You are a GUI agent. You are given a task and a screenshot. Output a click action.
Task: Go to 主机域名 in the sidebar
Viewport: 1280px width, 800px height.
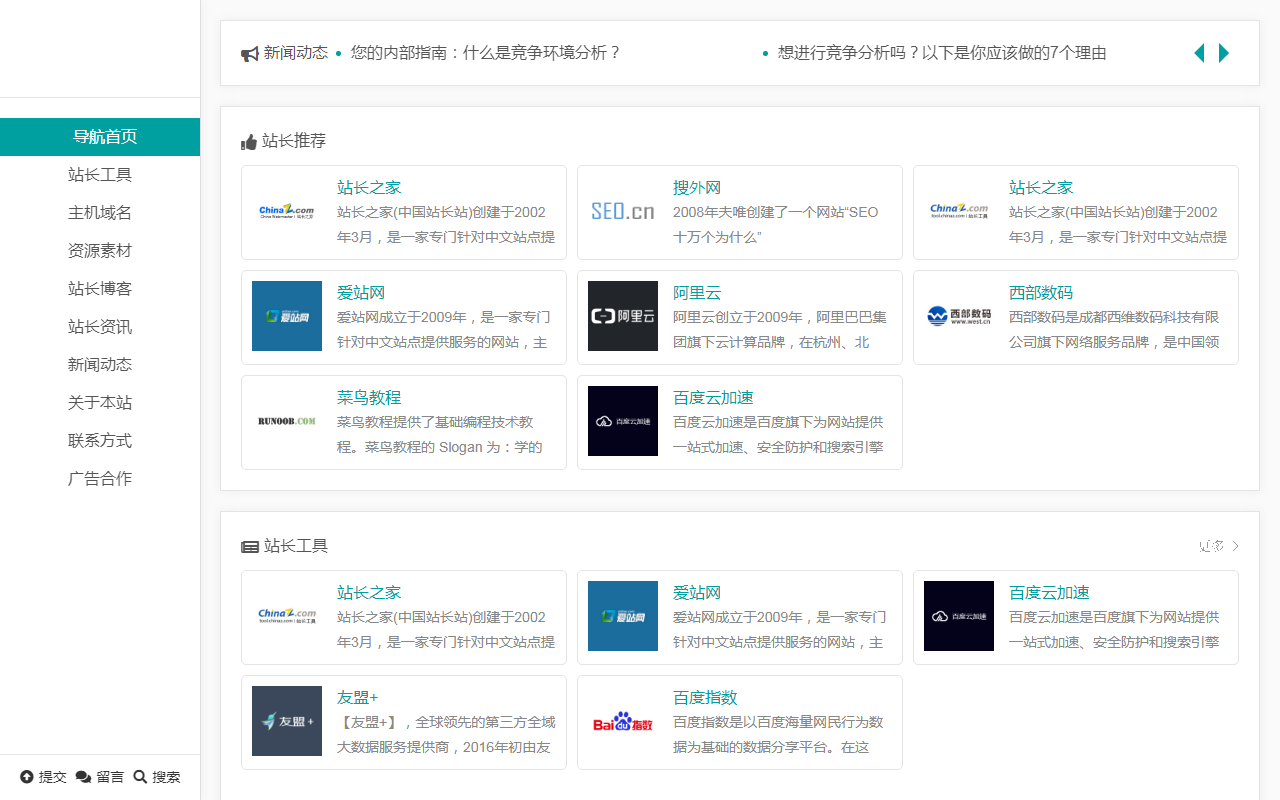point(100,213)
